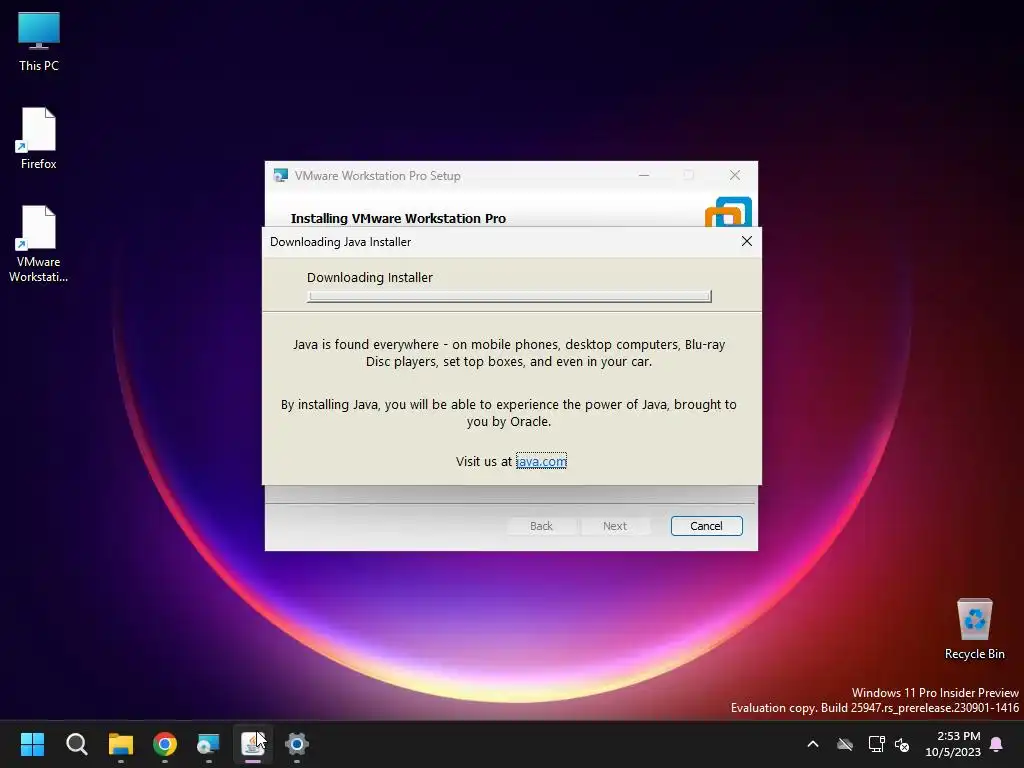The image size is (1024, 768).
Task: Launch File Explorer from taskbar
Action: (x=121, y=744)
